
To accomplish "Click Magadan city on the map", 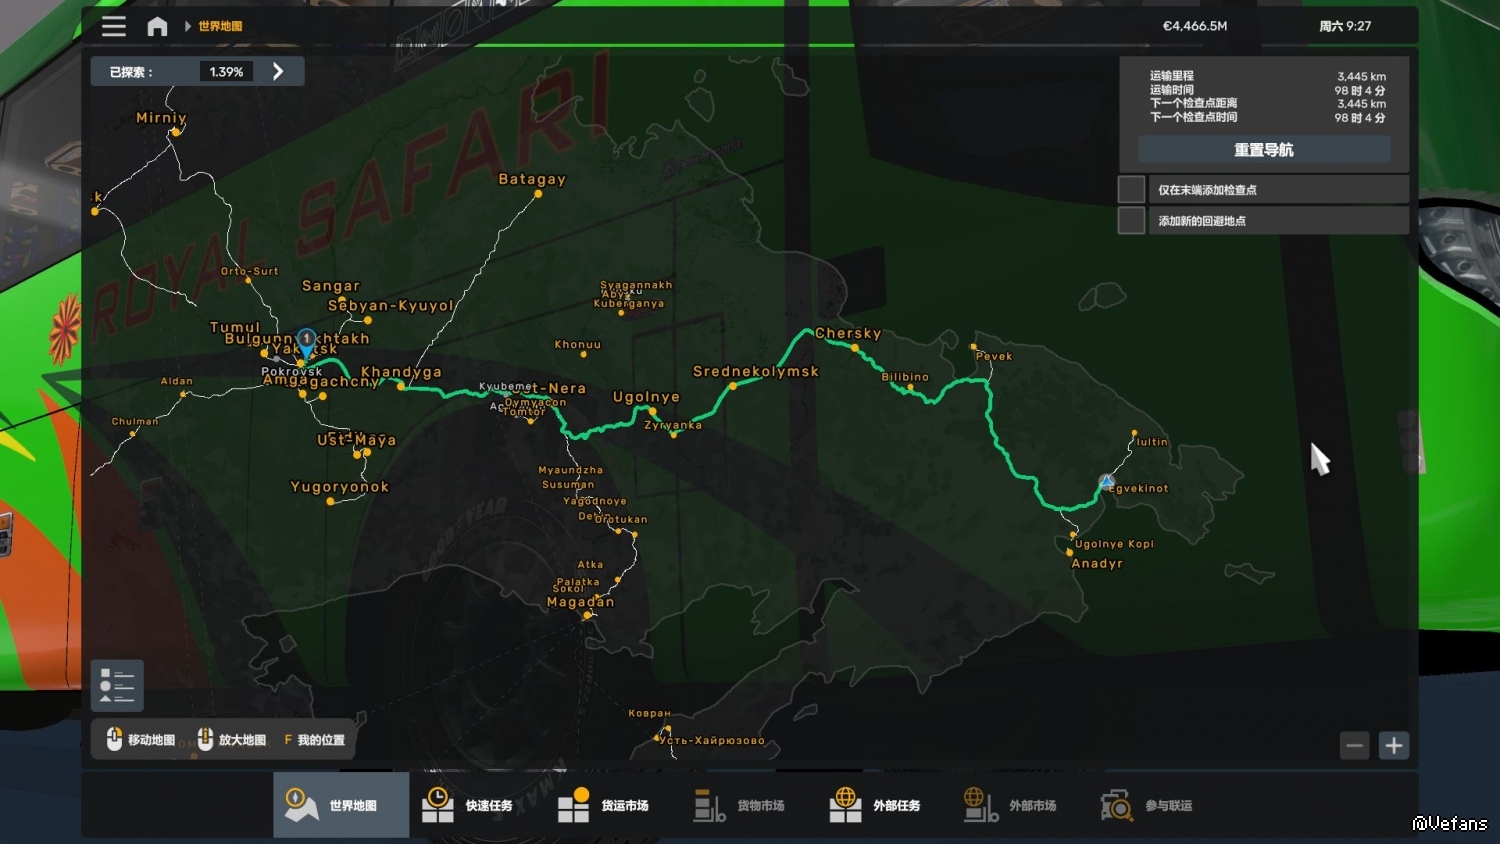I will 587,614.
